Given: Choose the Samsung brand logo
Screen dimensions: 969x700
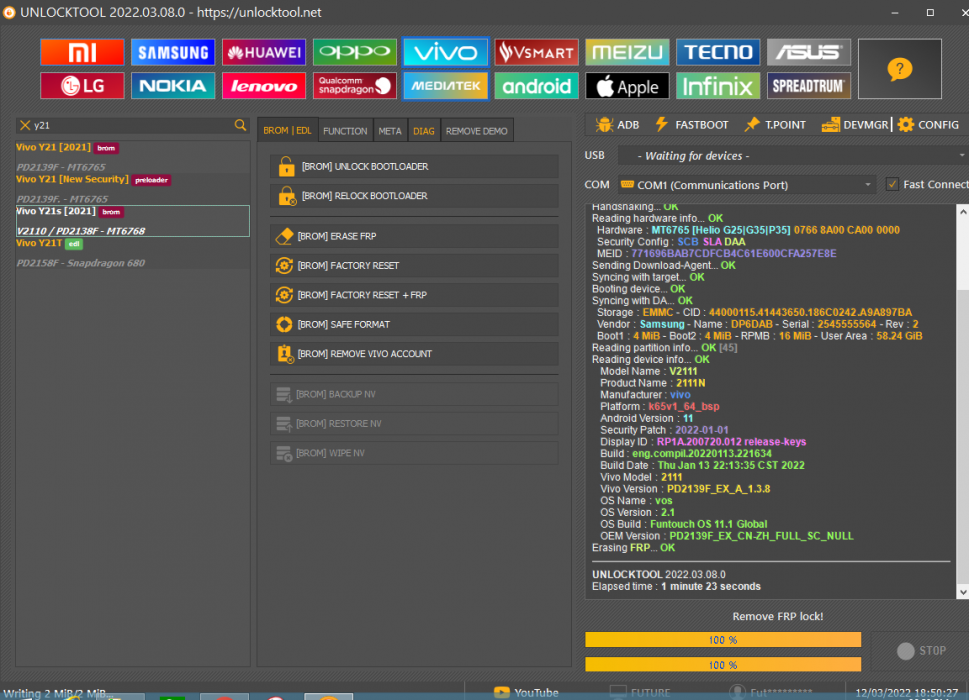Looking at the screenshot, I should tap(172, 53).
